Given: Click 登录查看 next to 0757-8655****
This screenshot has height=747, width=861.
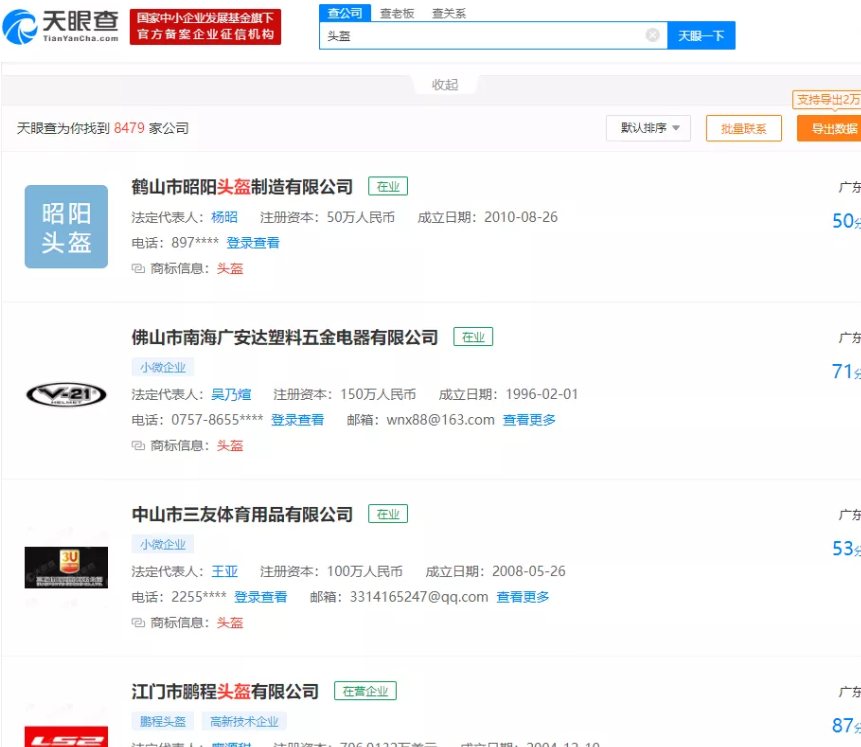Looking at the screenshot, I should point(298,420).
